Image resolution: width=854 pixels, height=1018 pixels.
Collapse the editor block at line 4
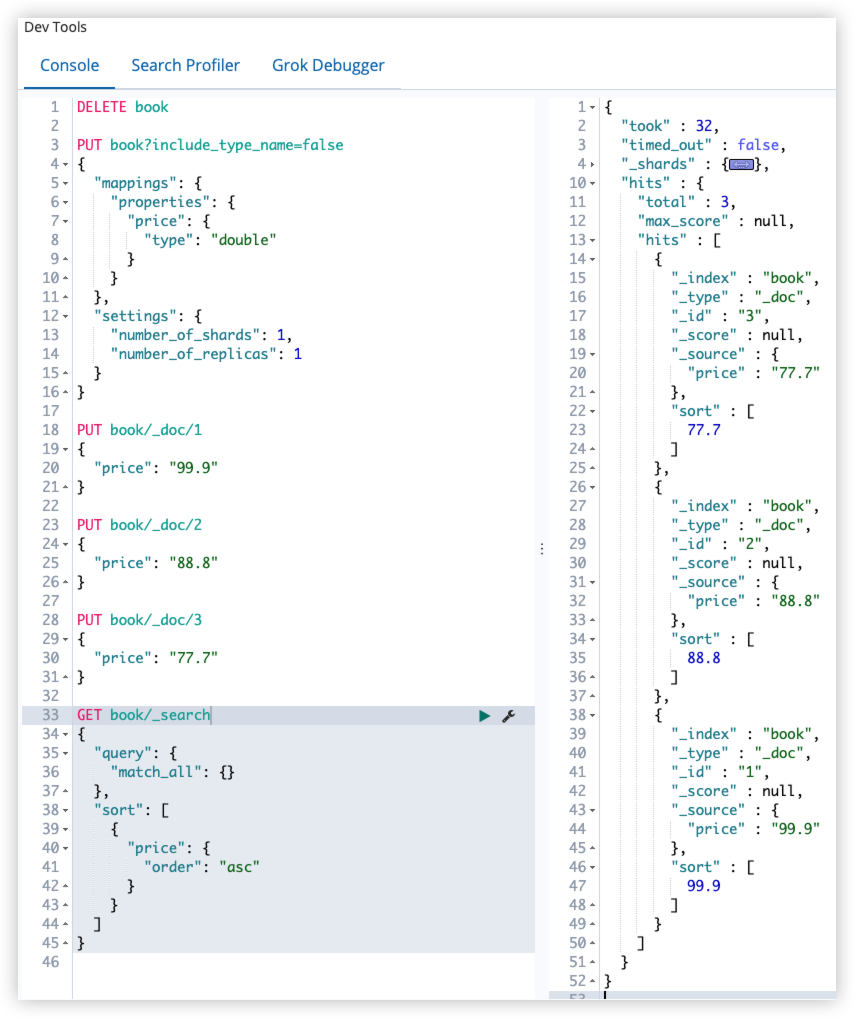coord(66,164)
